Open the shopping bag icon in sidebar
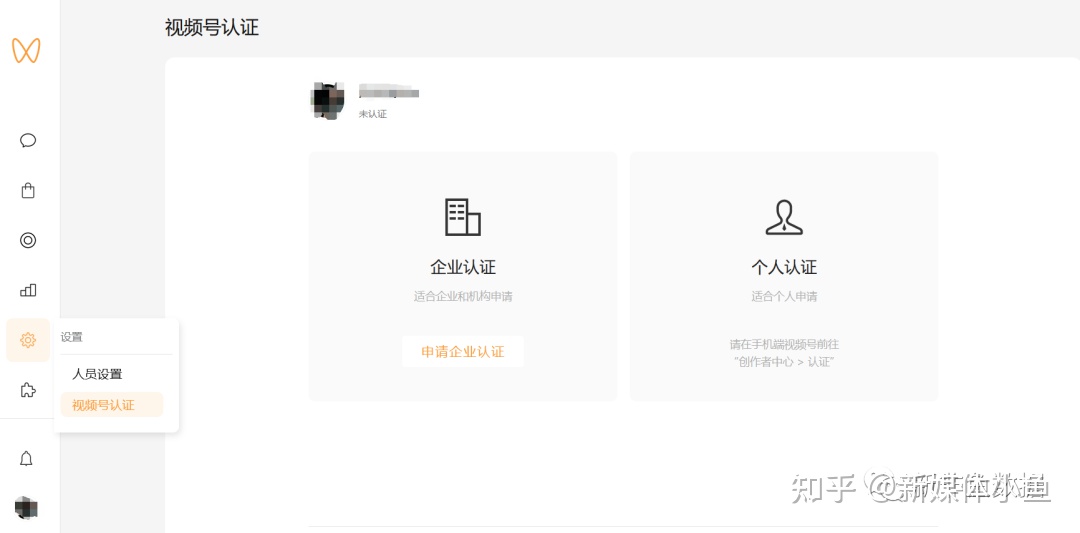This screenshot has height=533, width=1080. click(28, 190)
